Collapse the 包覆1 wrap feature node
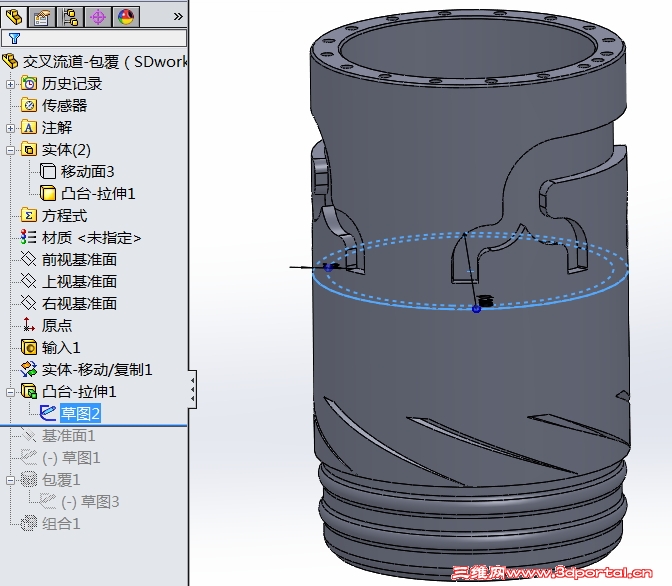The width and height of the screenshot is (672, 586). (x=10, y=480)
